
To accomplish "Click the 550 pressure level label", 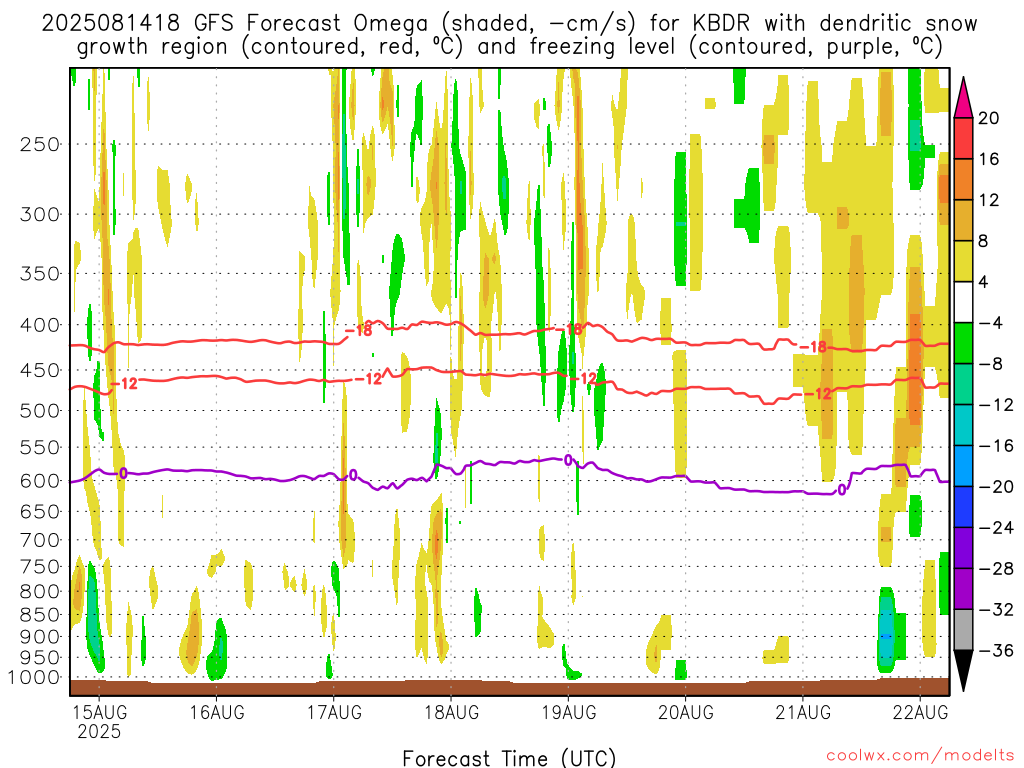I will (x=40, y=447).
